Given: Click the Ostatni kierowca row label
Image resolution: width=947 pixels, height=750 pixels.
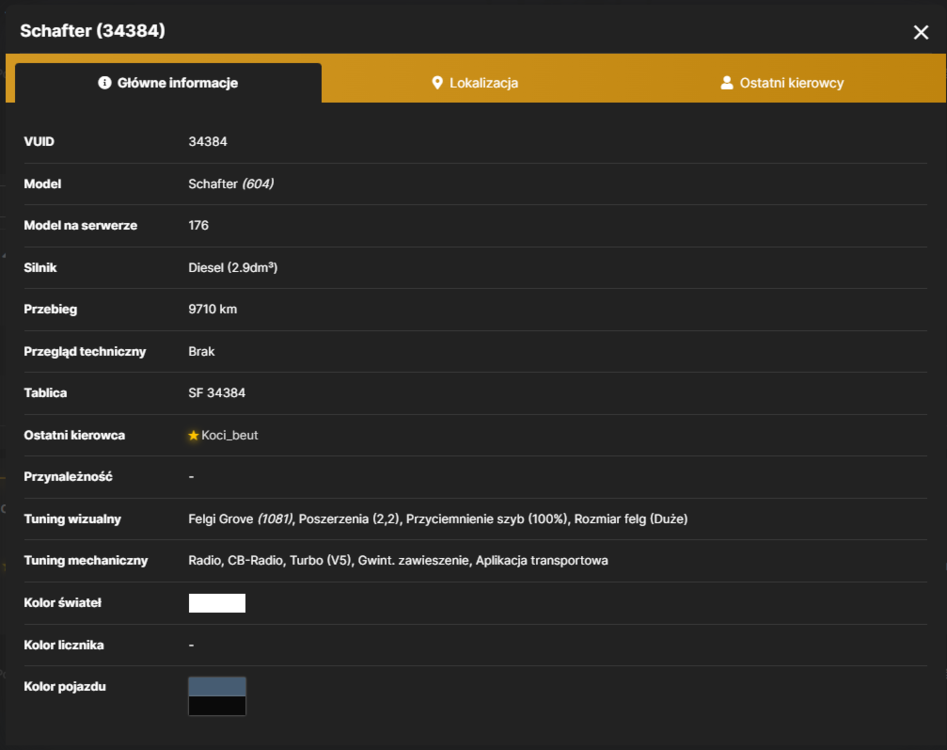Looking at the screenshot, I should tap(74, 435).
